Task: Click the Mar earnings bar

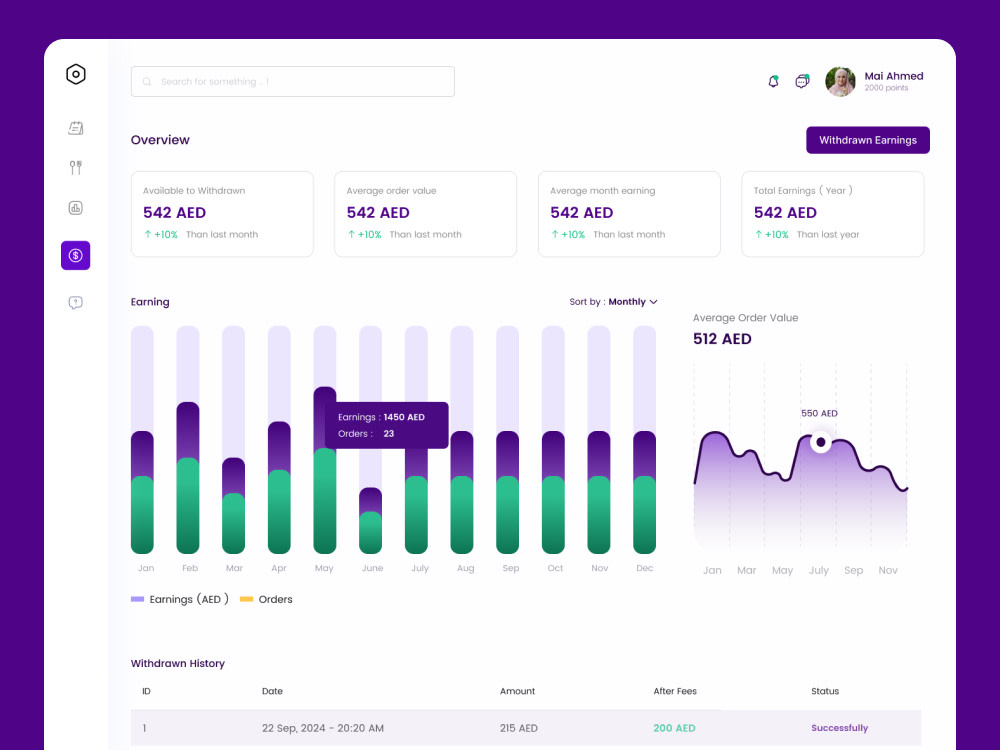Action: (x=233, y=506)
